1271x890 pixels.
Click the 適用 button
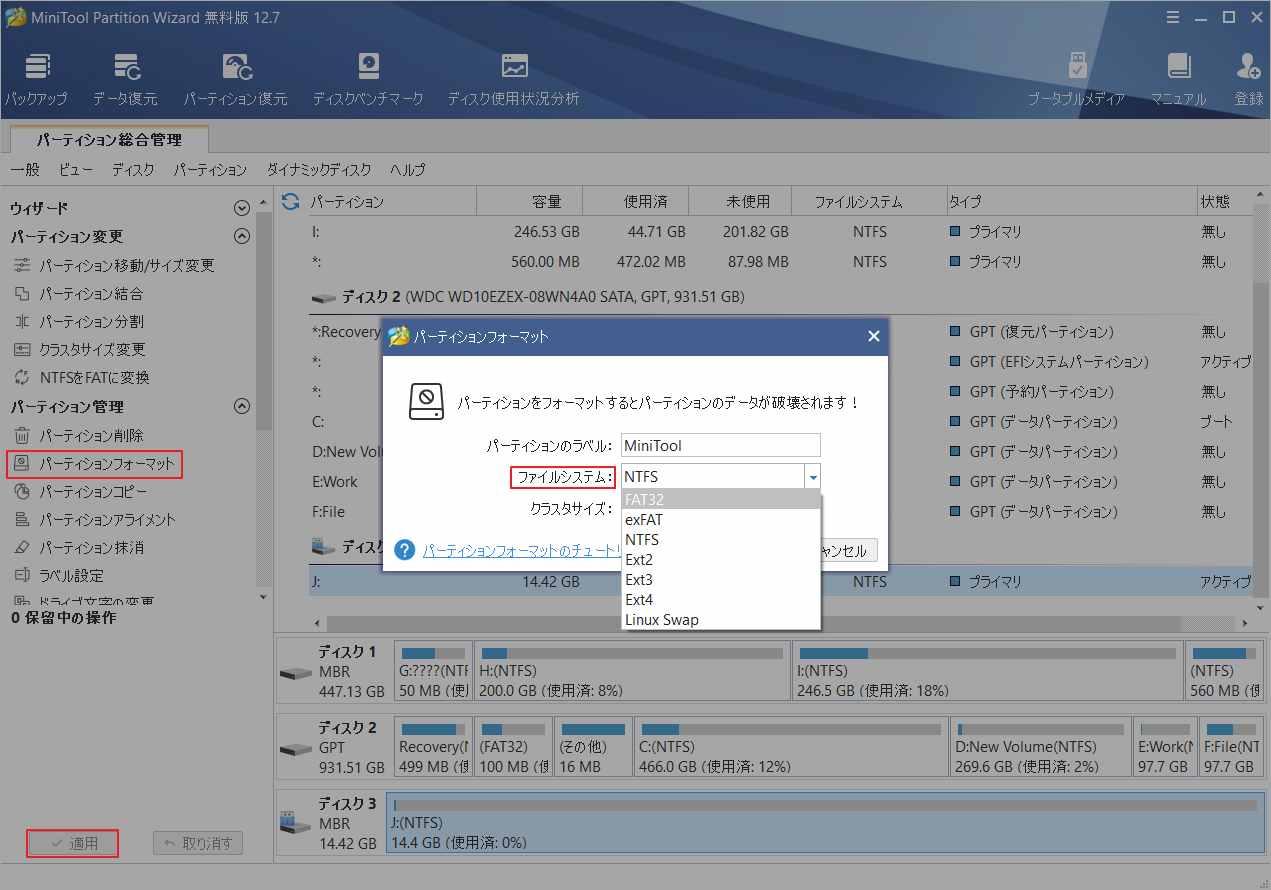point(72,843)
